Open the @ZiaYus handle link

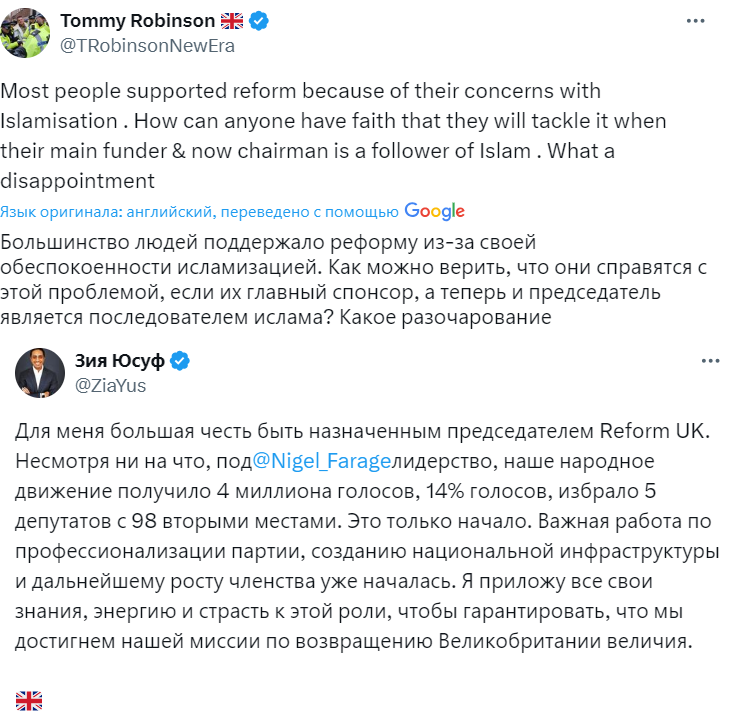click(110, 385)
